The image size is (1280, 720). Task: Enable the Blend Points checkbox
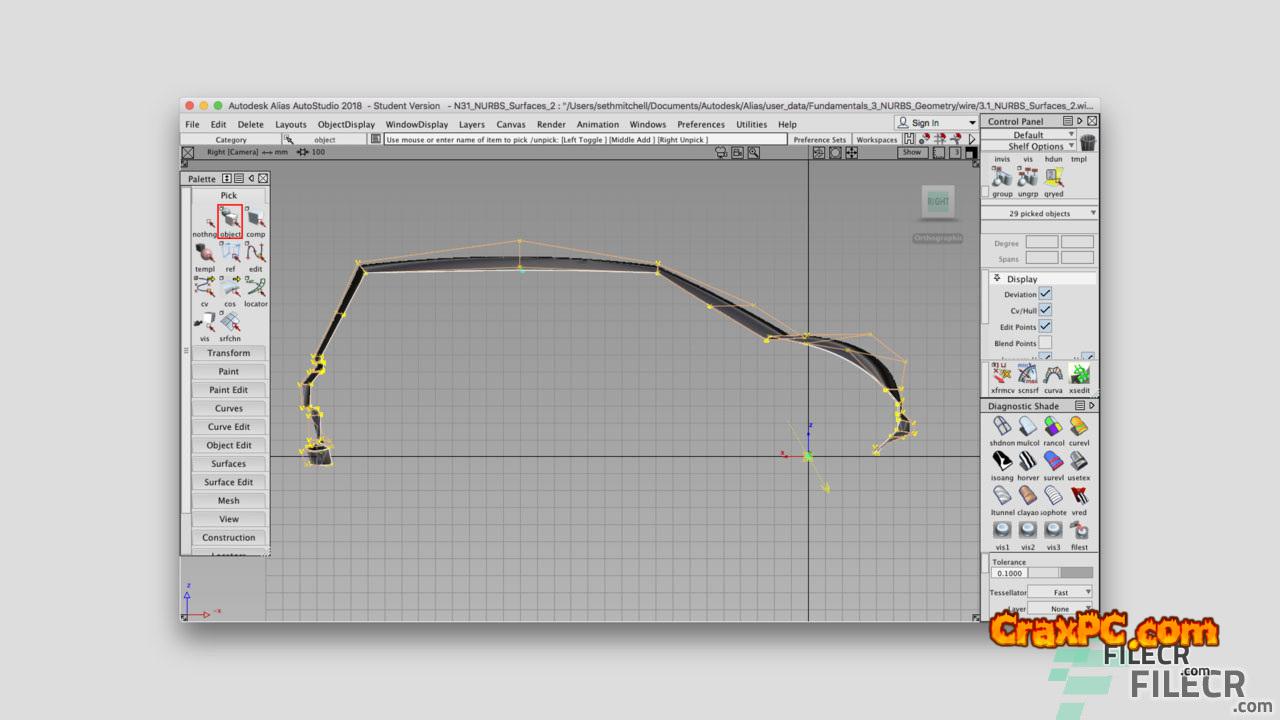tap(1045, 343)
